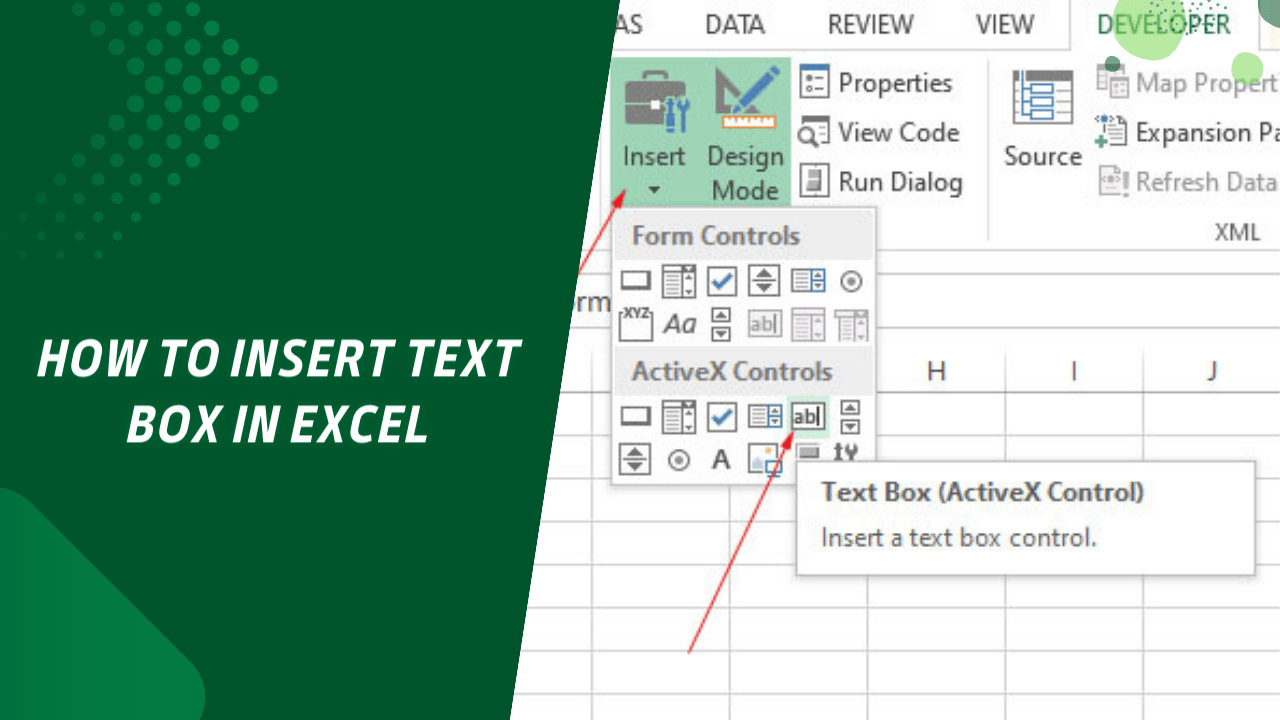Select the Scroll Bar form control
The height and width of the screenshot is (720, 1280).
pyautogui.click(x=719, y=324)
